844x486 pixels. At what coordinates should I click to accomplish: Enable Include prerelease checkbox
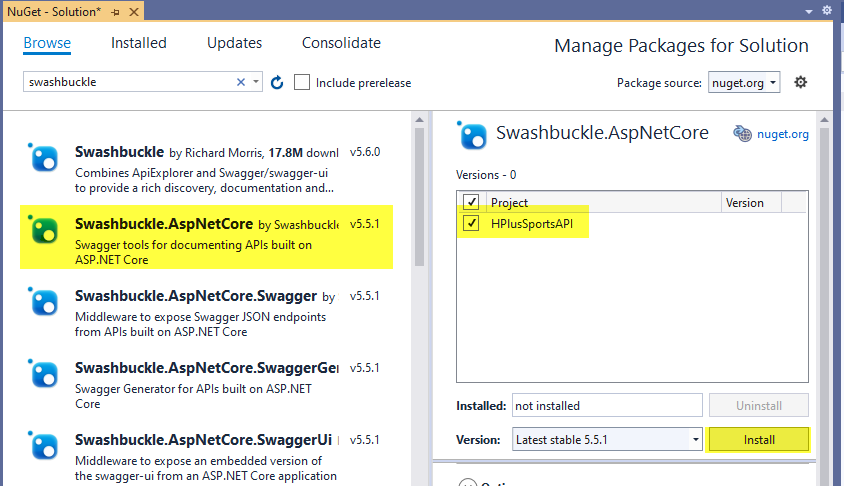(x=302, y=82)
